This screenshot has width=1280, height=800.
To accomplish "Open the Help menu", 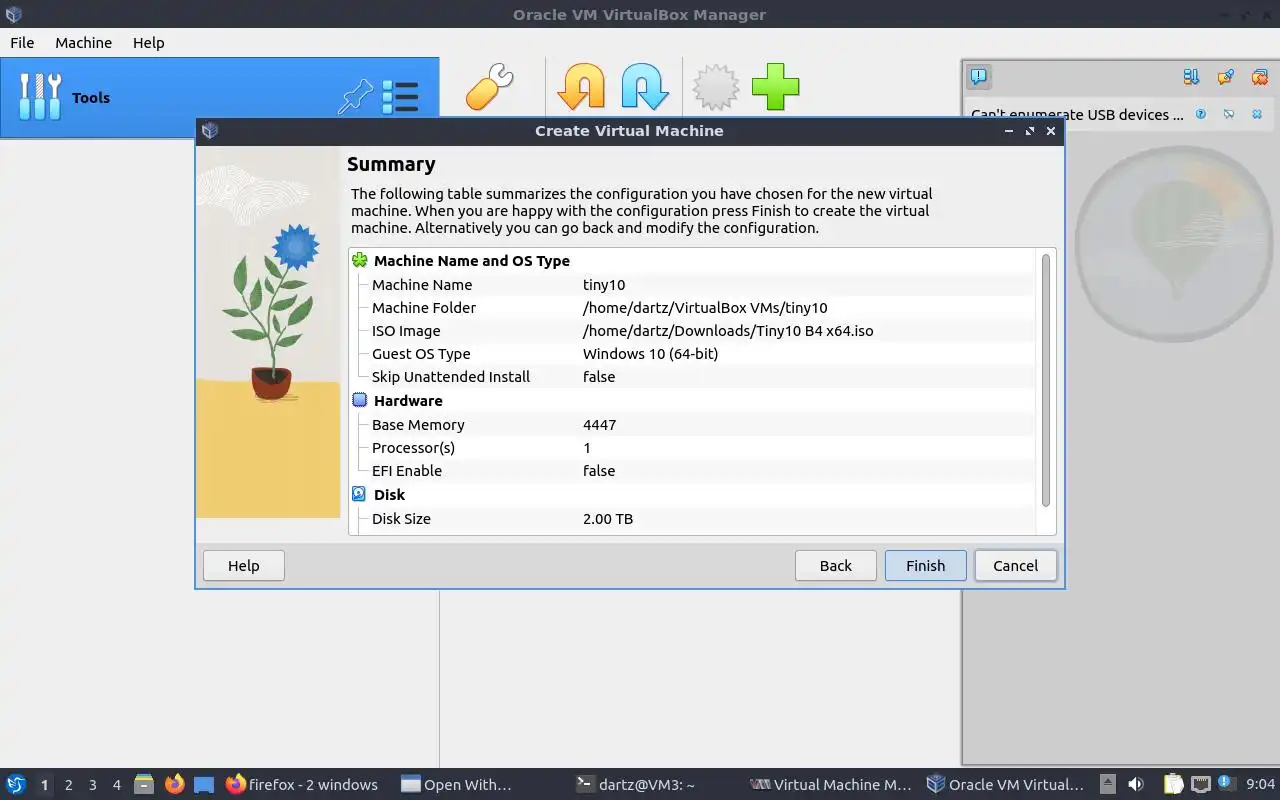I will [x=148, y=42].
